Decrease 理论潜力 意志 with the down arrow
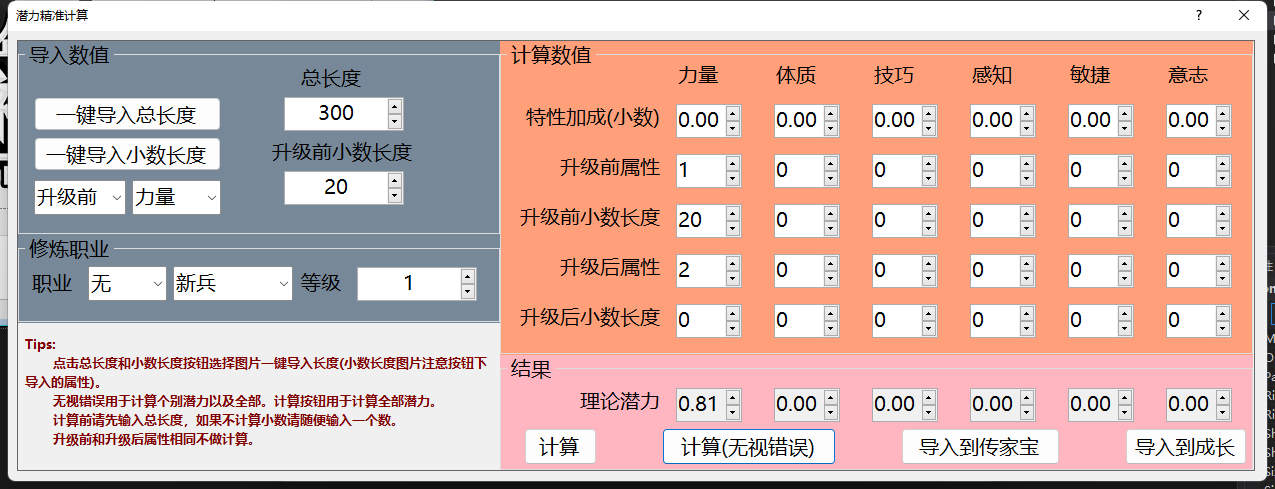1275x489 pixels. tap(1223, 412)
